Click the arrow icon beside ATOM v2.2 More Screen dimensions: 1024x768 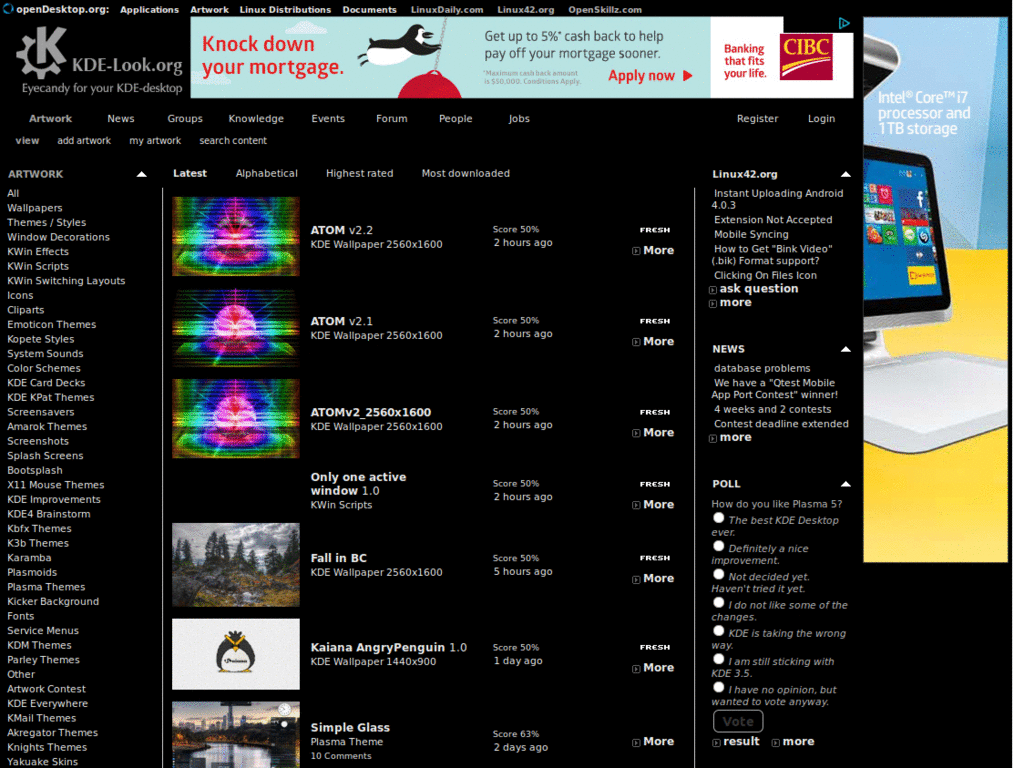coord(636,251)
